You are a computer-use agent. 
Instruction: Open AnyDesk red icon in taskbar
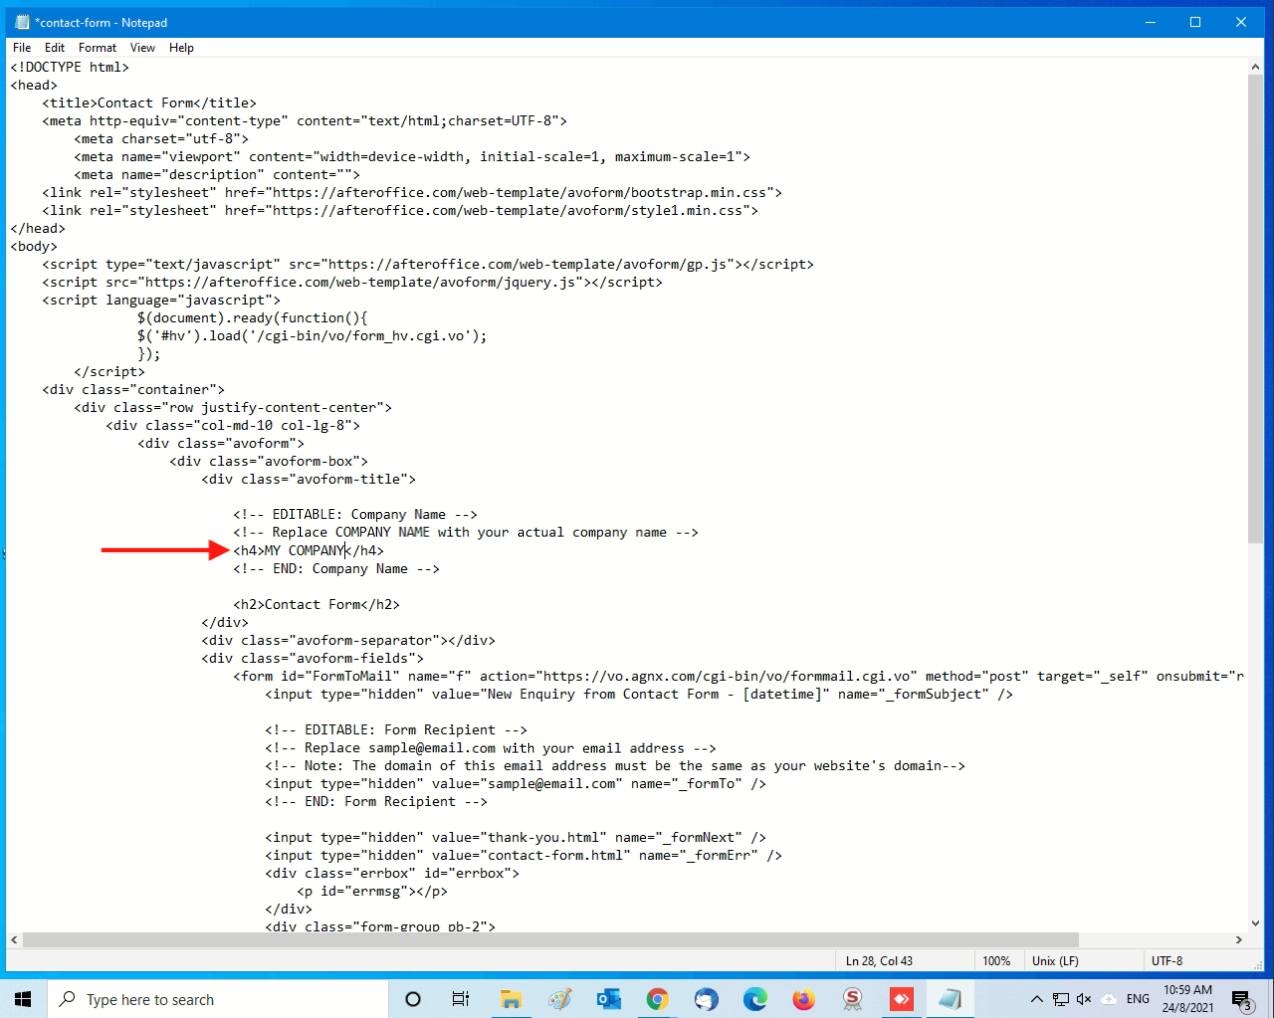coord(901,999)
